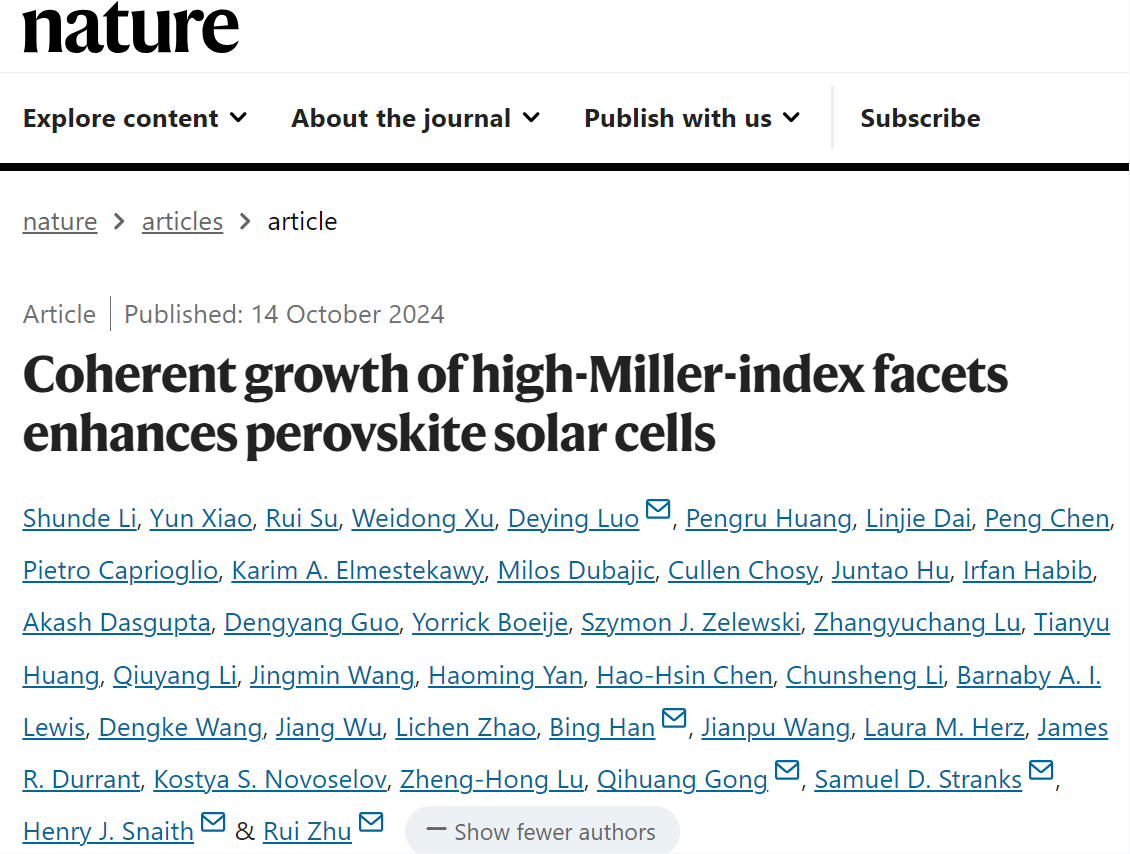View Zheng-Hong Lu author info
The image size is (1130, 854).
[491, 779]
